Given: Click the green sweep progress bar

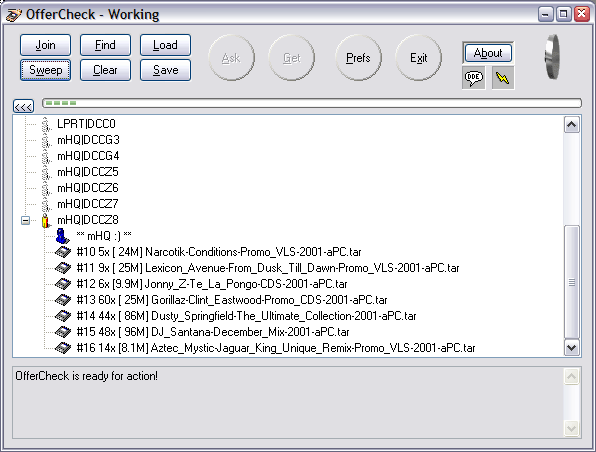Looking at the screenshot, I should coord(312,103).
